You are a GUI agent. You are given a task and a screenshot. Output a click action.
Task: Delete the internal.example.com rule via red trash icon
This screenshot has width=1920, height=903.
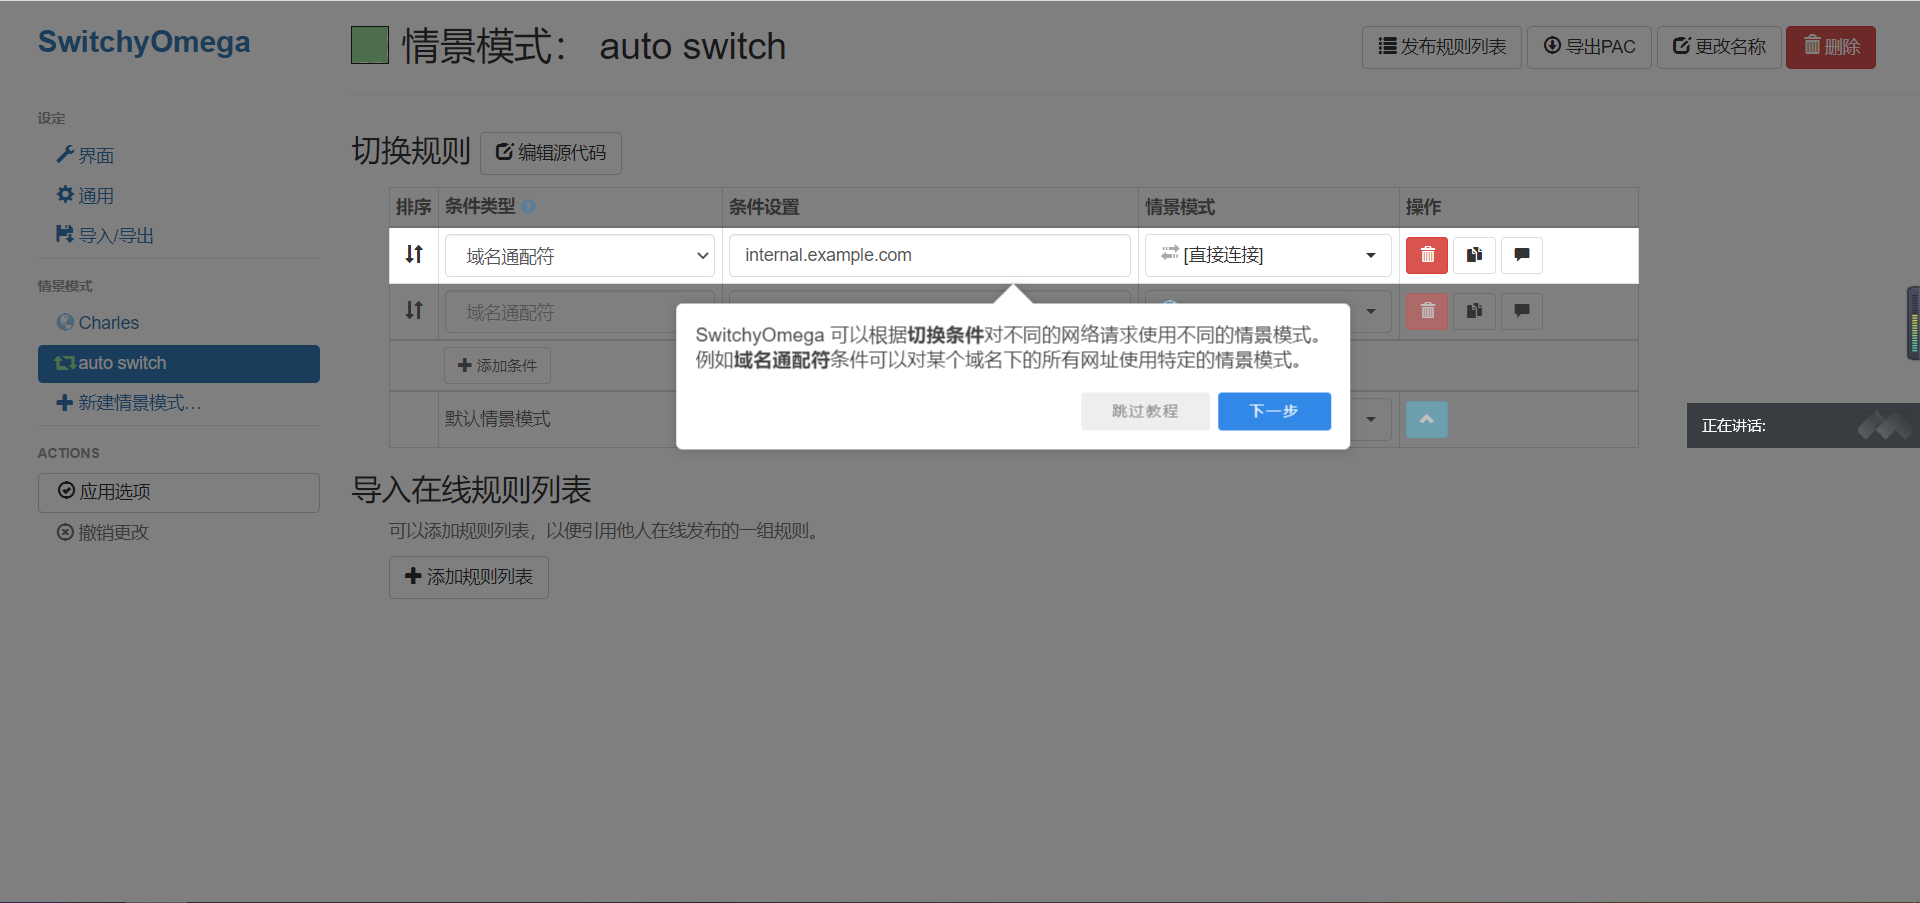(x=1426, y=255)
